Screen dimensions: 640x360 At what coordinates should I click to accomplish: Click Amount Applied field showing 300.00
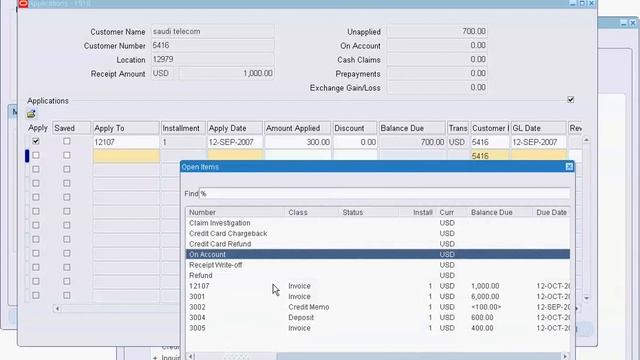coord(298,142)
